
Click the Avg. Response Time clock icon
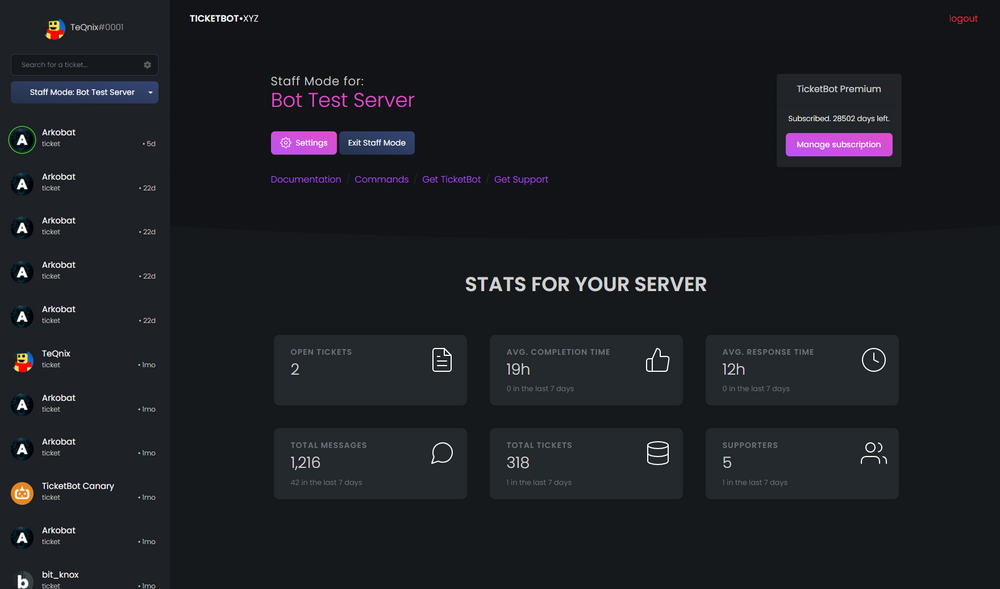[873, 360]
